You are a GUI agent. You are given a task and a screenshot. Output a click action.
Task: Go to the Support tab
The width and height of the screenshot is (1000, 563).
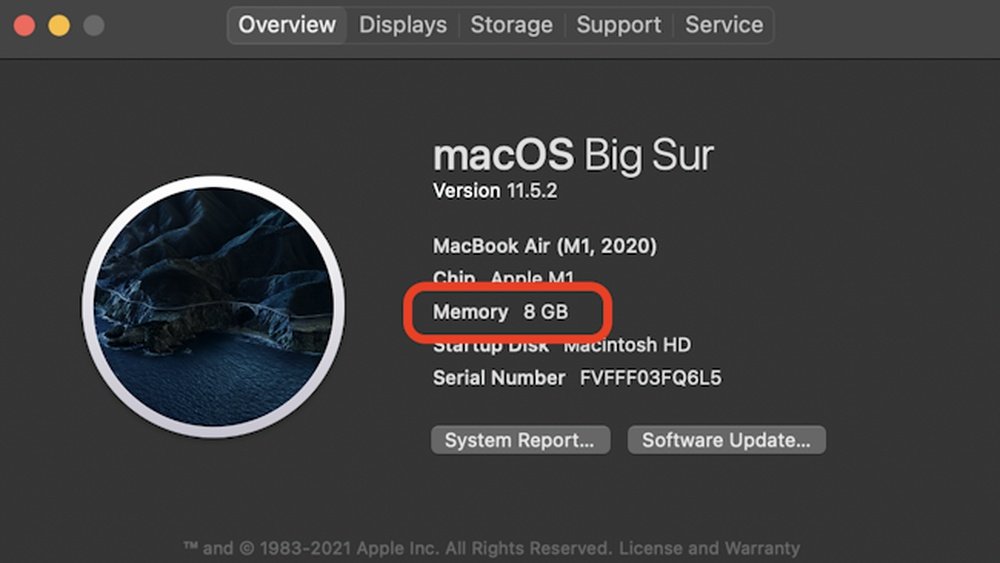click(x=619, y=25)
